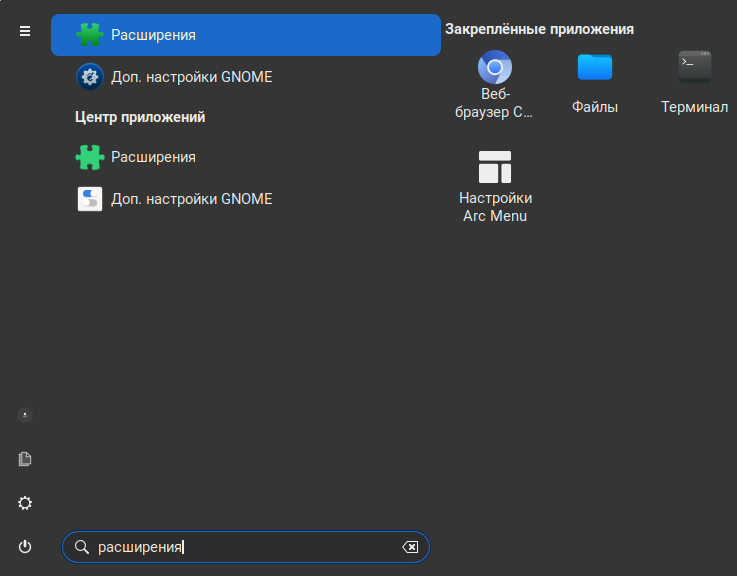Launch the Chromium web browser icon
The height and width of the screenshot is (576, 737).
(x=495, y=68)
